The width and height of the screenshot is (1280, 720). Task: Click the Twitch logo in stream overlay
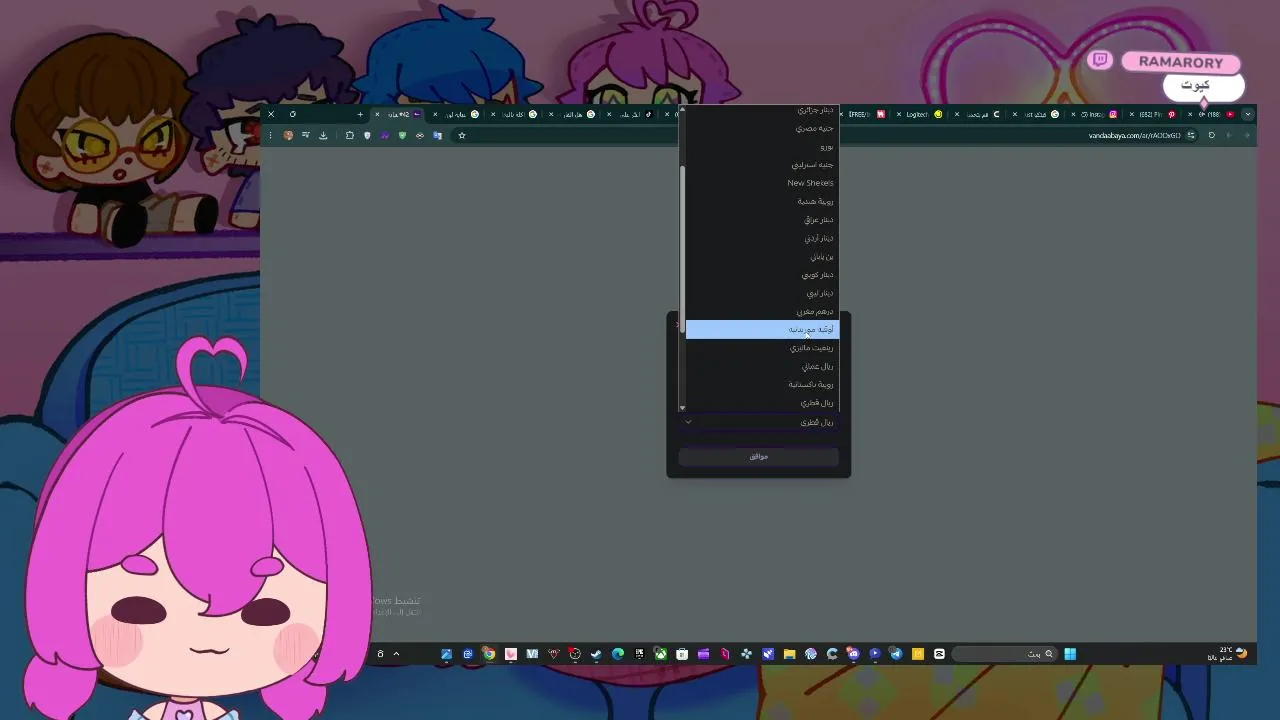(x=1100, y=60)
